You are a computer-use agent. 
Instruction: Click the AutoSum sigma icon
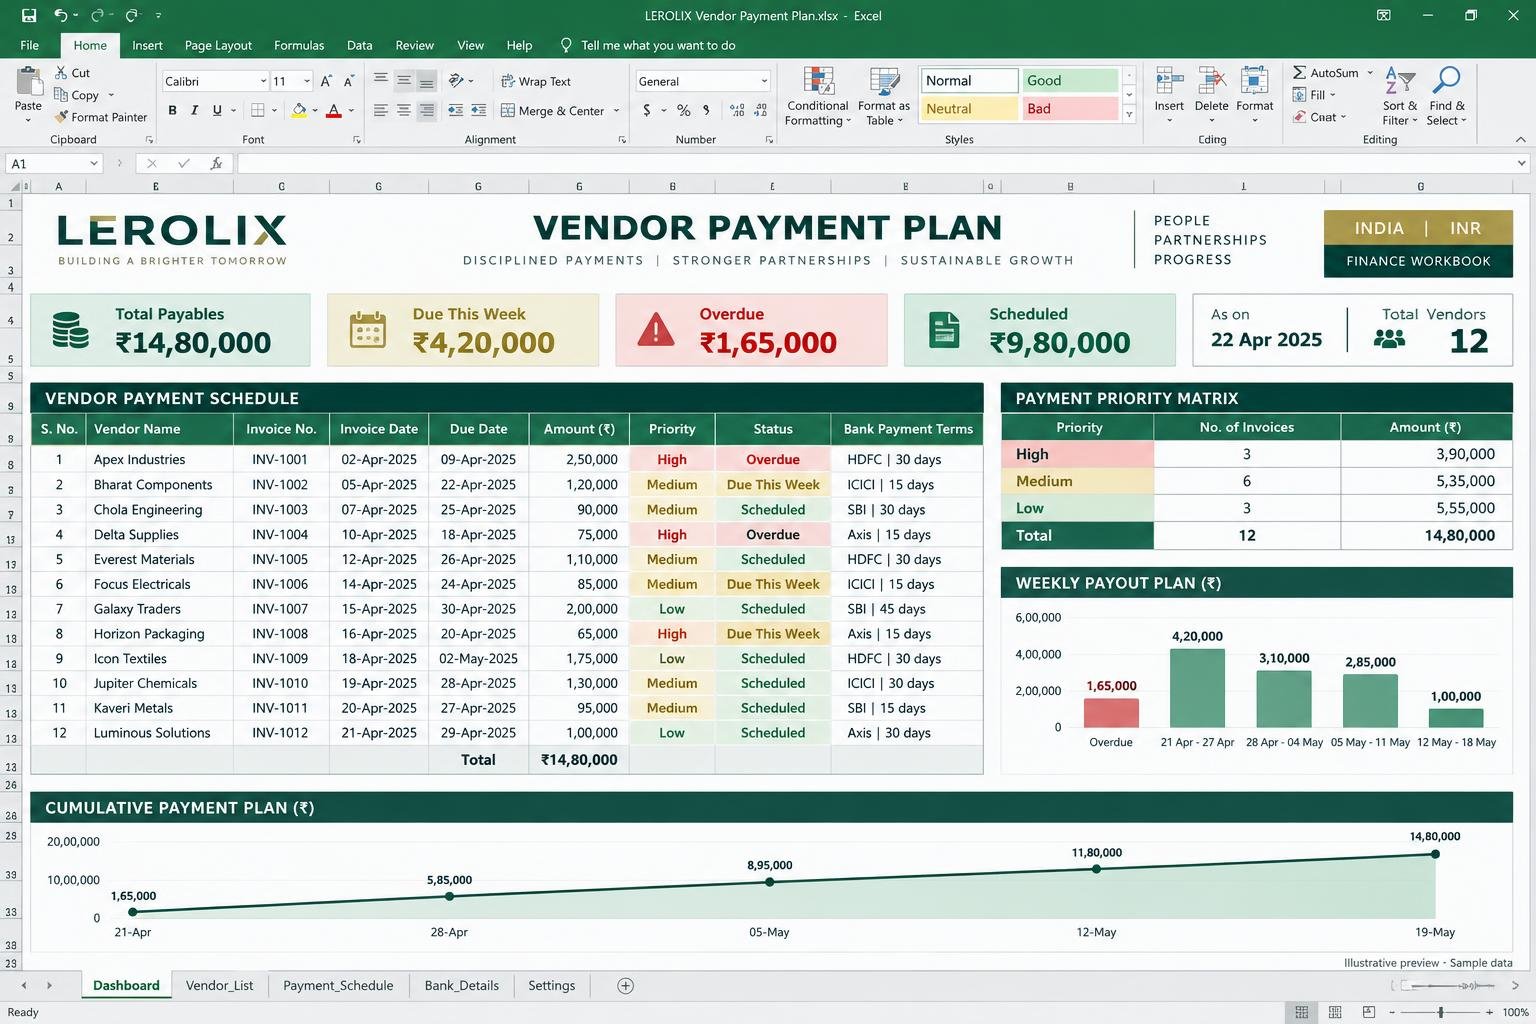coord(1299,72)
